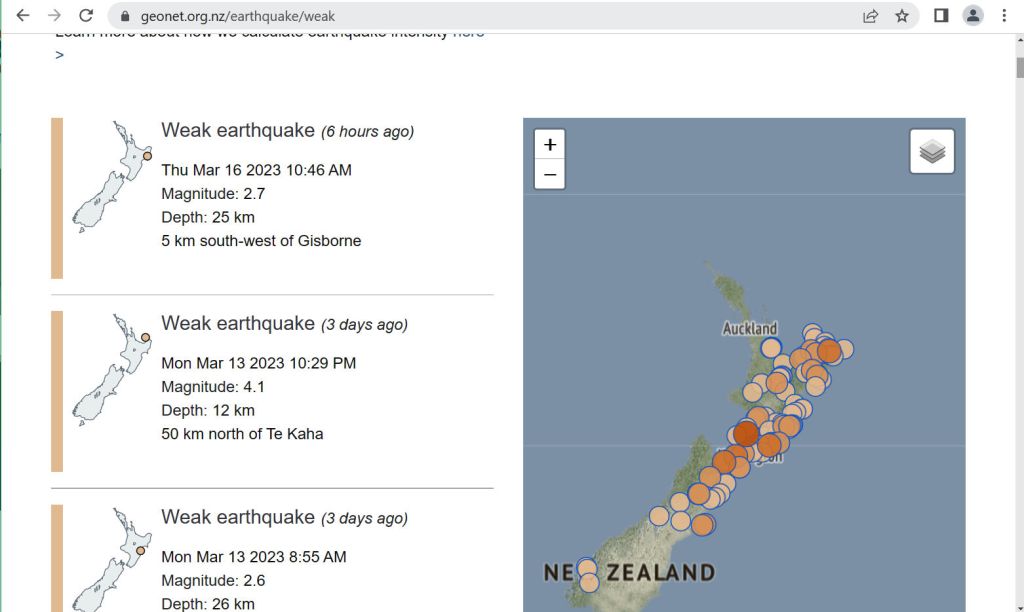Zoom out on the earthquake map

click(x=549, y=174)
